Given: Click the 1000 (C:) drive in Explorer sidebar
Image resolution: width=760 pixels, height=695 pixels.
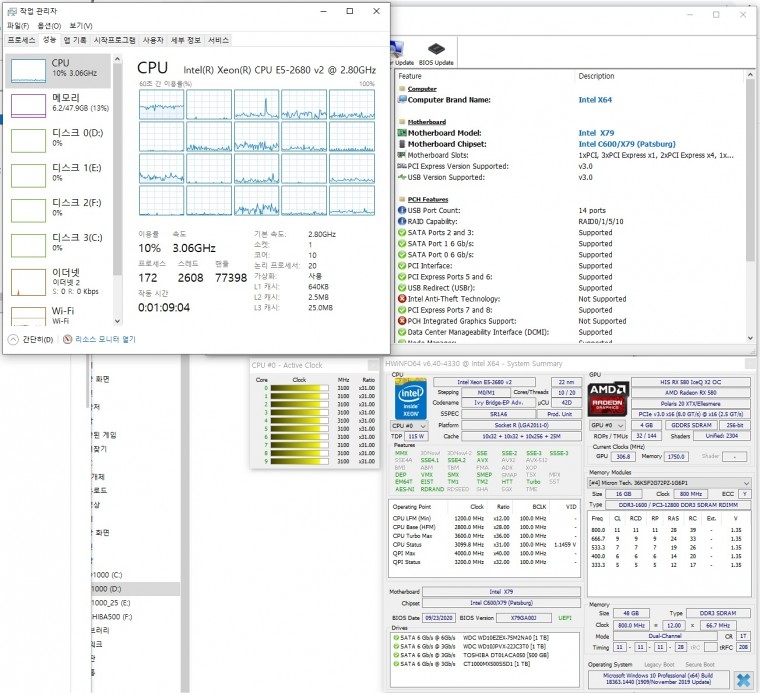Looking at the screenshot, I should (x=107, y=575).
